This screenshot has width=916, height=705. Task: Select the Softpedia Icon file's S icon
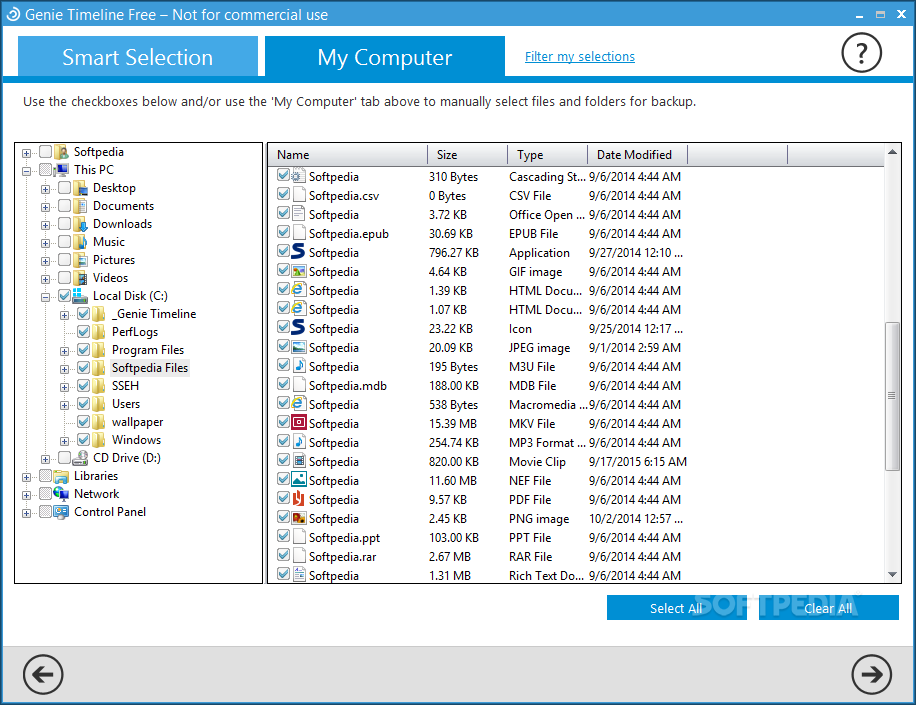tap(299, 327)
